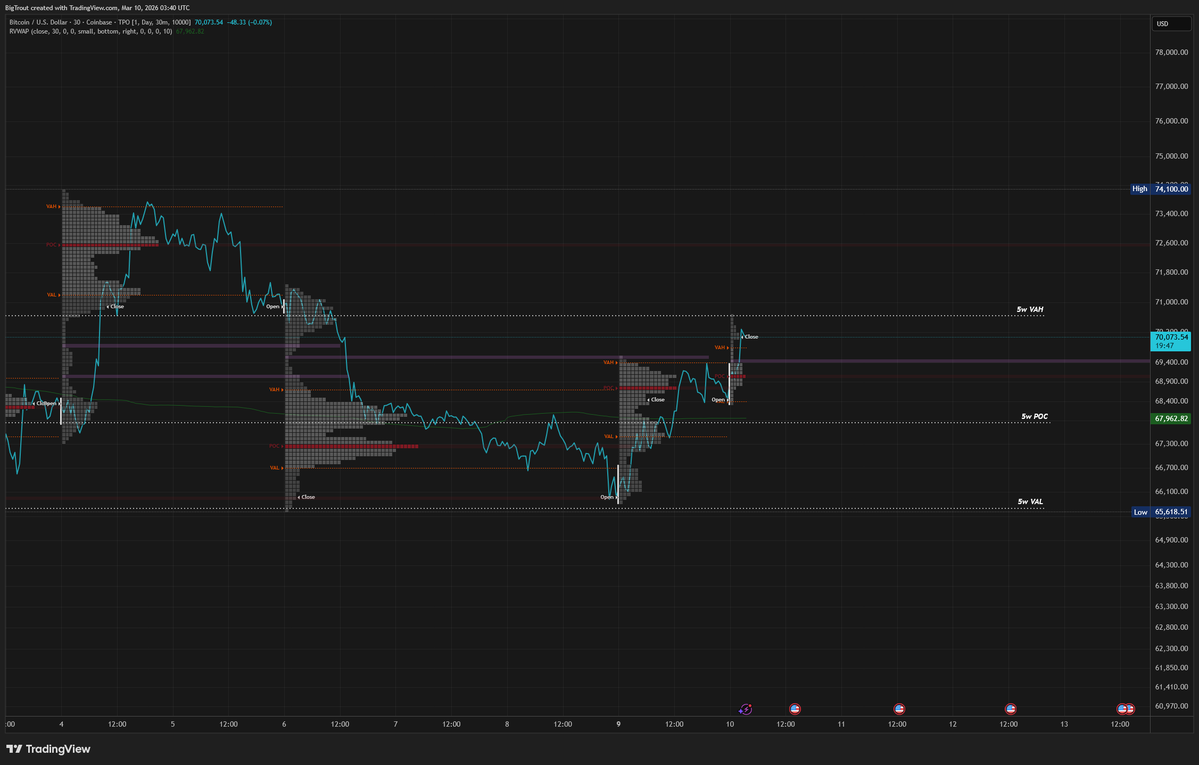
Task: Click day 4 on the time axis
Action: [x=61, y=724]
